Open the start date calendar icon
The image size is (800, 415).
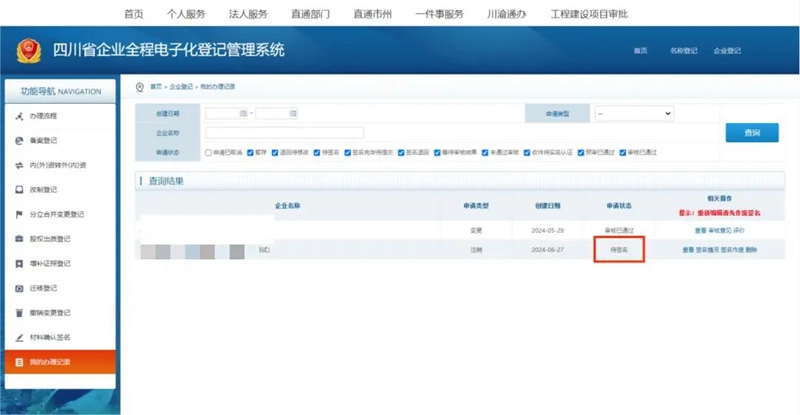point(243,113)
